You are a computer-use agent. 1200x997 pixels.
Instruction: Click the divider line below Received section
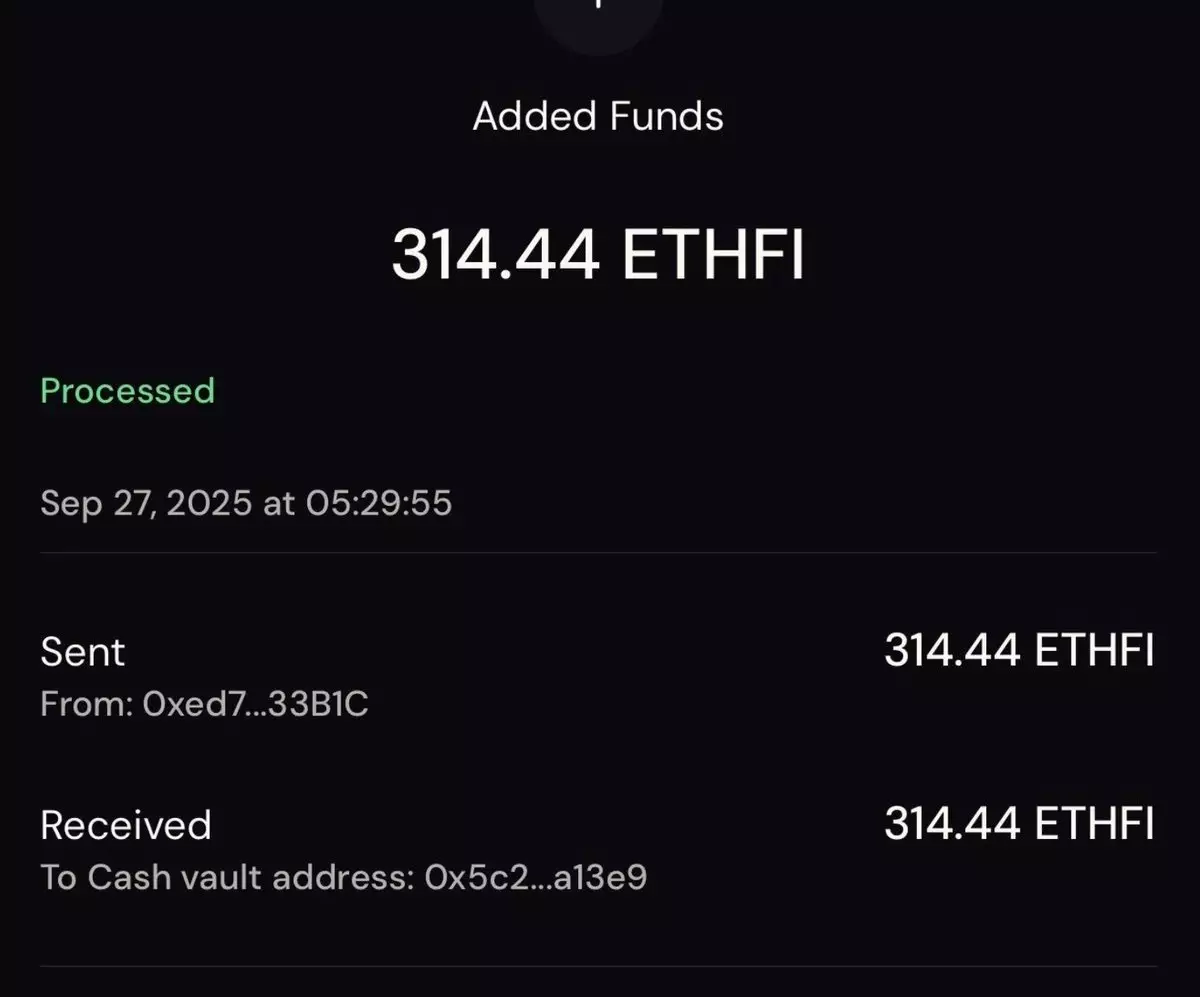(598, 966)
